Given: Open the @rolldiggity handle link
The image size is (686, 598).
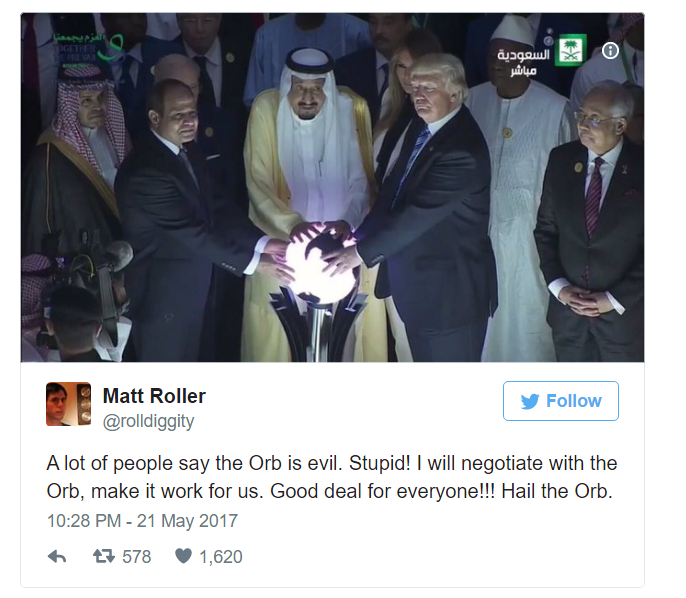Looking at the screenshot, I should coord(148,421).
